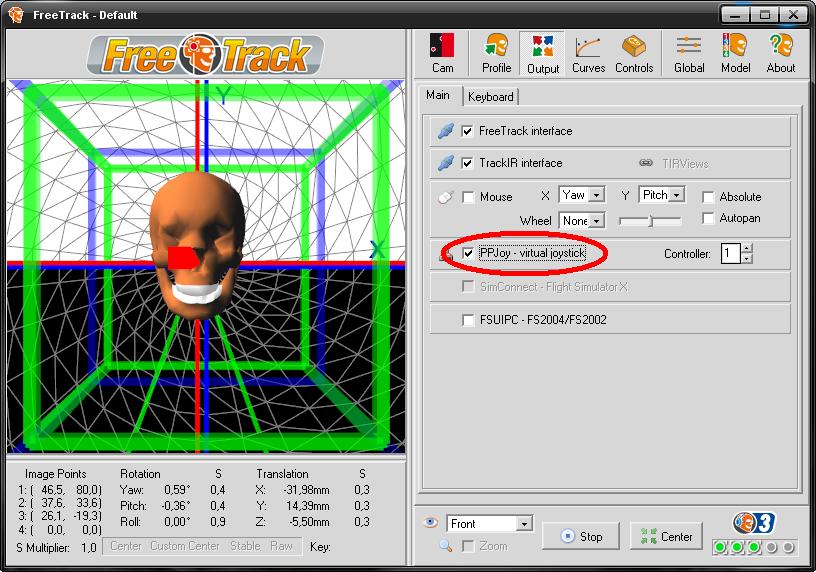Click the 3-point model badge icon
This screenshot has height=572, width=816.
click(754, 523)
